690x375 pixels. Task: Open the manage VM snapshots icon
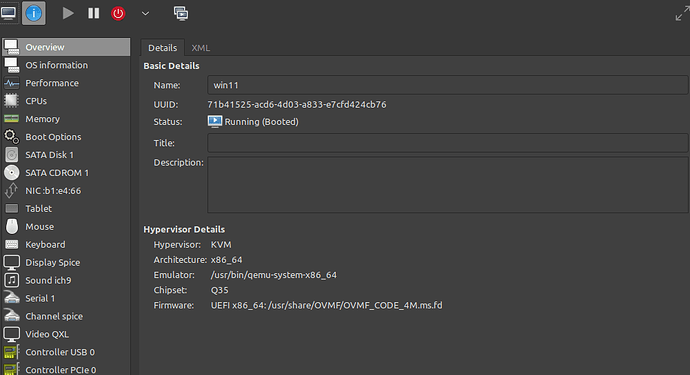[181, 13]
